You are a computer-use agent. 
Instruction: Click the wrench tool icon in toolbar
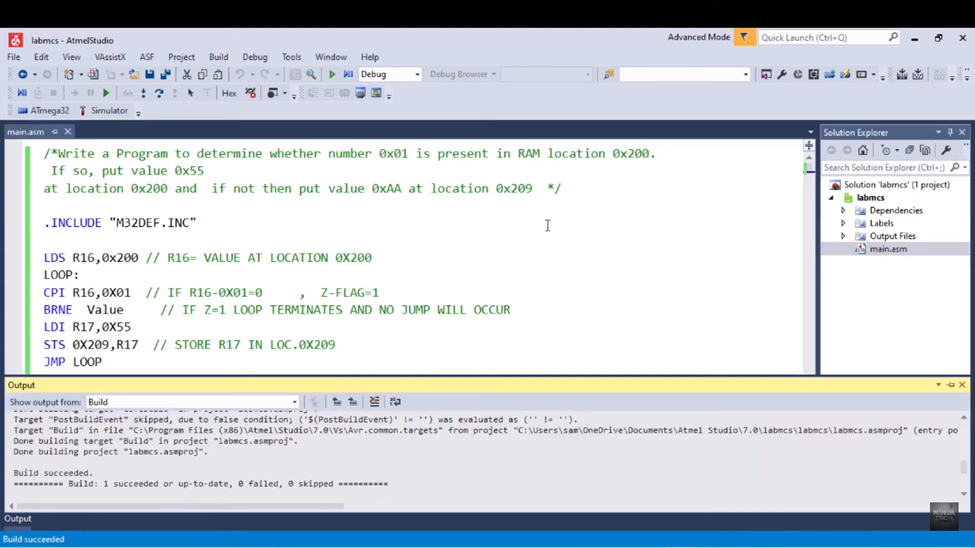782,75
